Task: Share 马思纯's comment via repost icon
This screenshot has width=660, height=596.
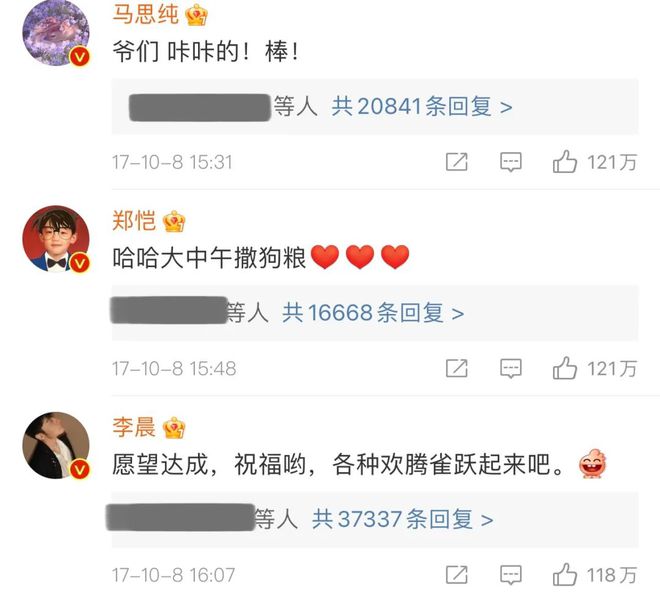Action: (457, 162)
